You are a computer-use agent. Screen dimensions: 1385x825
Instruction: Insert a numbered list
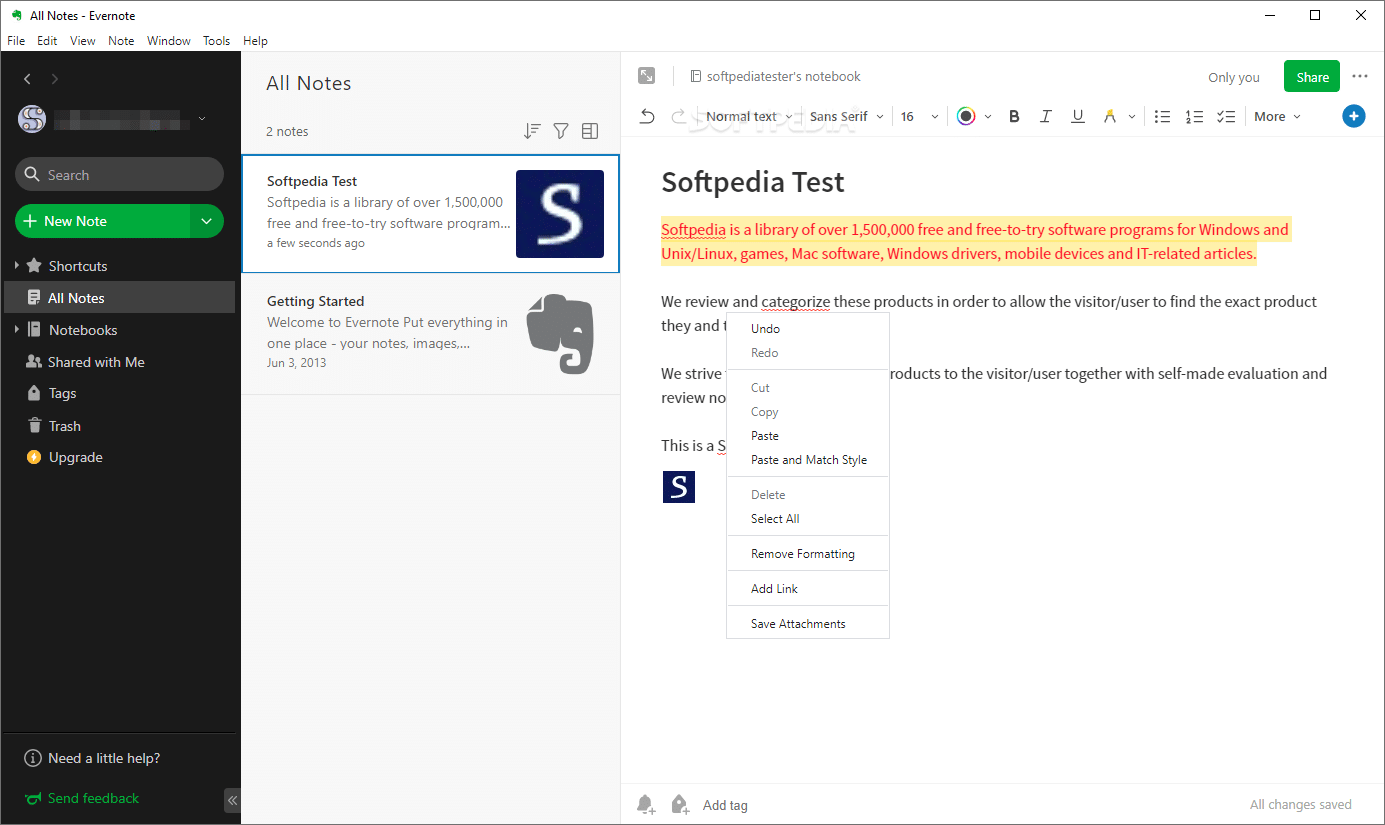pos(1194,117)
